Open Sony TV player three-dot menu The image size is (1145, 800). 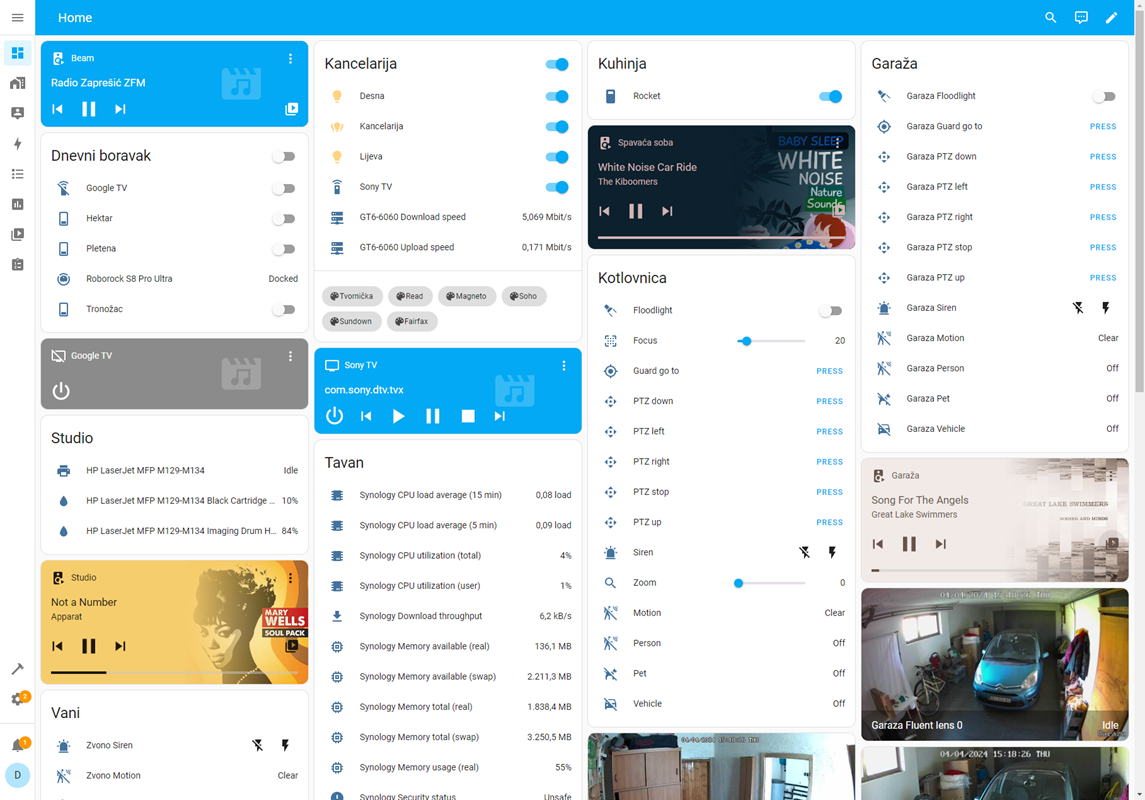564,366
